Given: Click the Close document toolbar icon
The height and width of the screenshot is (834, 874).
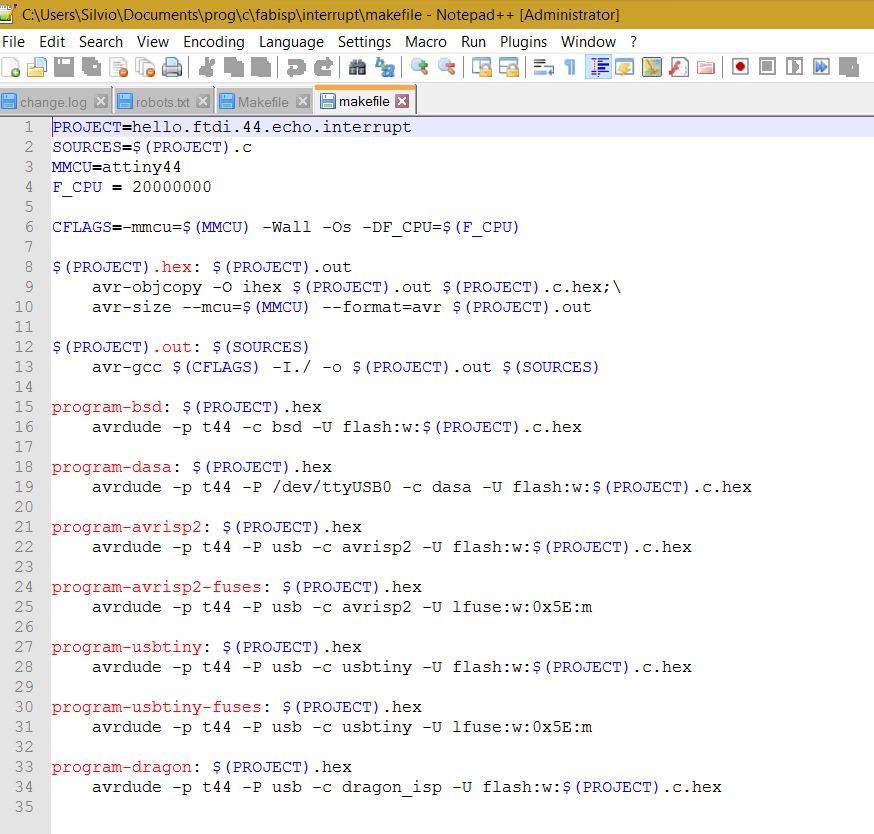Looking at the screenshot, I should coord(119,67).
